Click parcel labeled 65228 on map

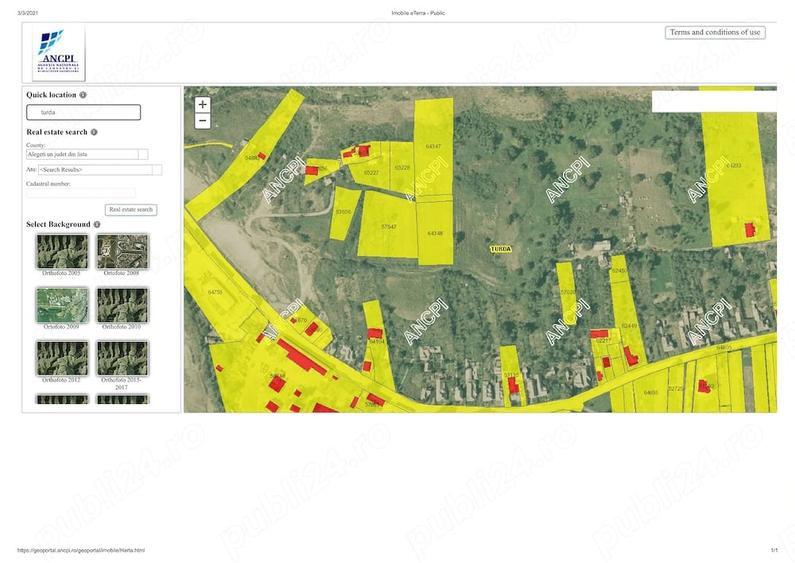[402, 167]
